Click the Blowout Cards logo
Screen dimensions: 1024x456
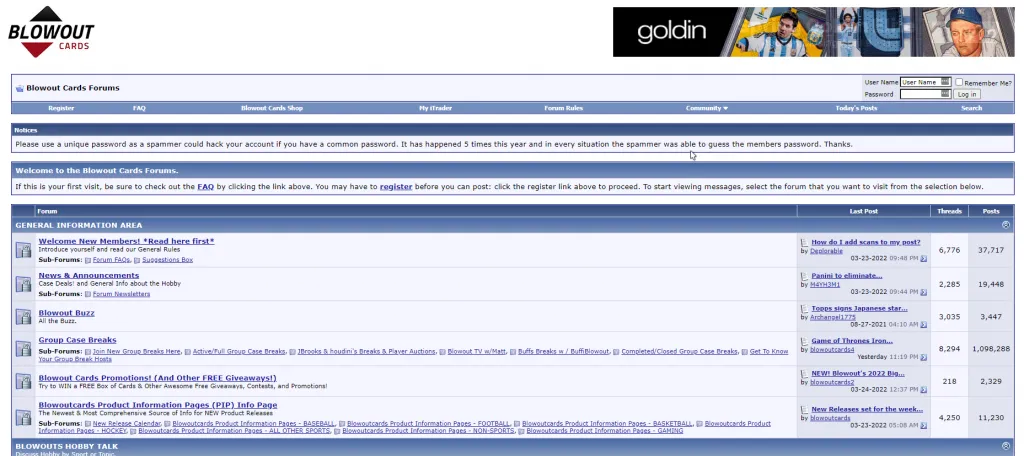[51, 32]
